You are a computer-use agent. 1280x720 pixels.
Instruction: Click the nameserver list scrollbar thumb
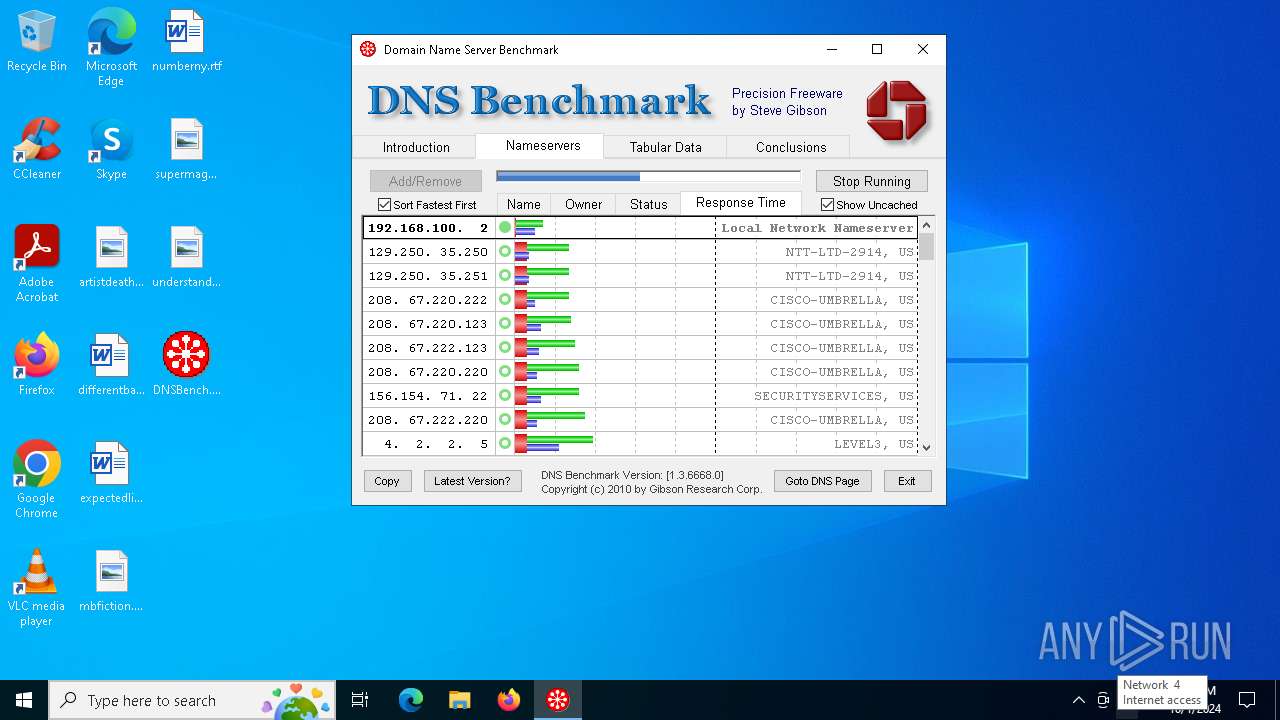click(x=926, y=247)
